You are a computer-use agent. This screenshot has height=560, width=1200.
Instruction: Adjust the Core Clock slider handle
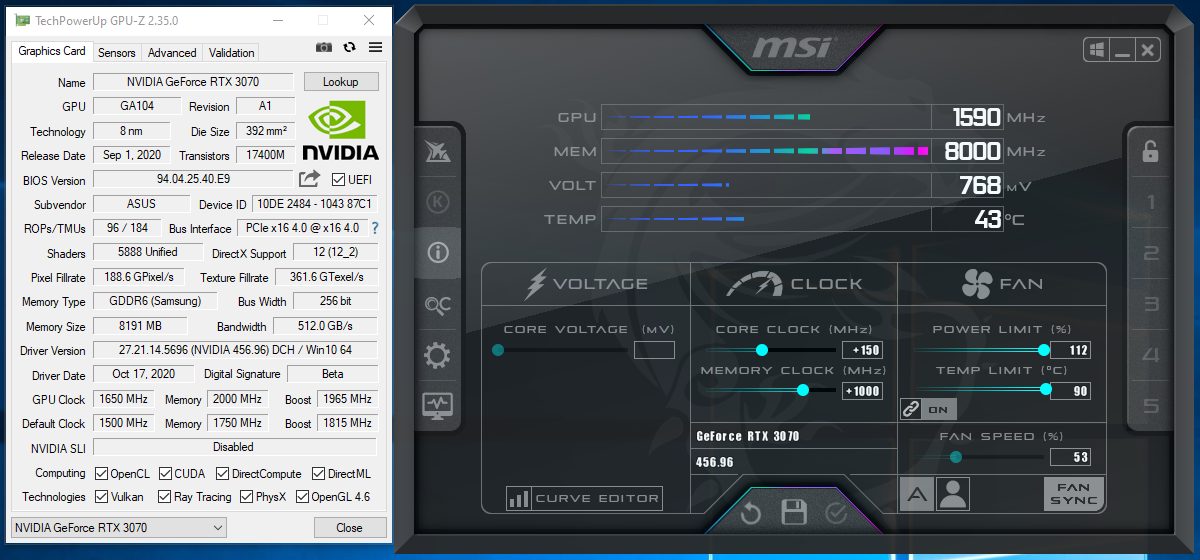762,350
